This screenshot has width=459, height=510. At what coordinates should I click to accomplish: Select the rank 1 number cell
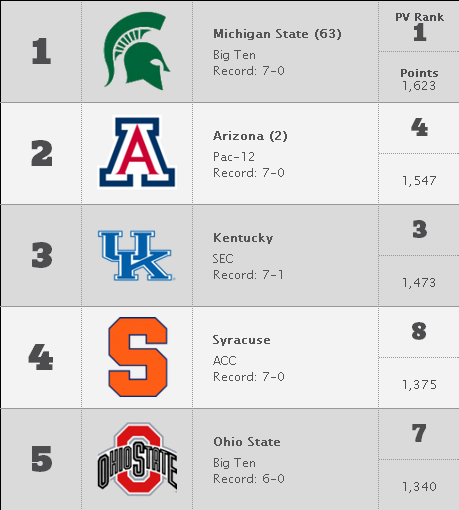pos(41,51)
